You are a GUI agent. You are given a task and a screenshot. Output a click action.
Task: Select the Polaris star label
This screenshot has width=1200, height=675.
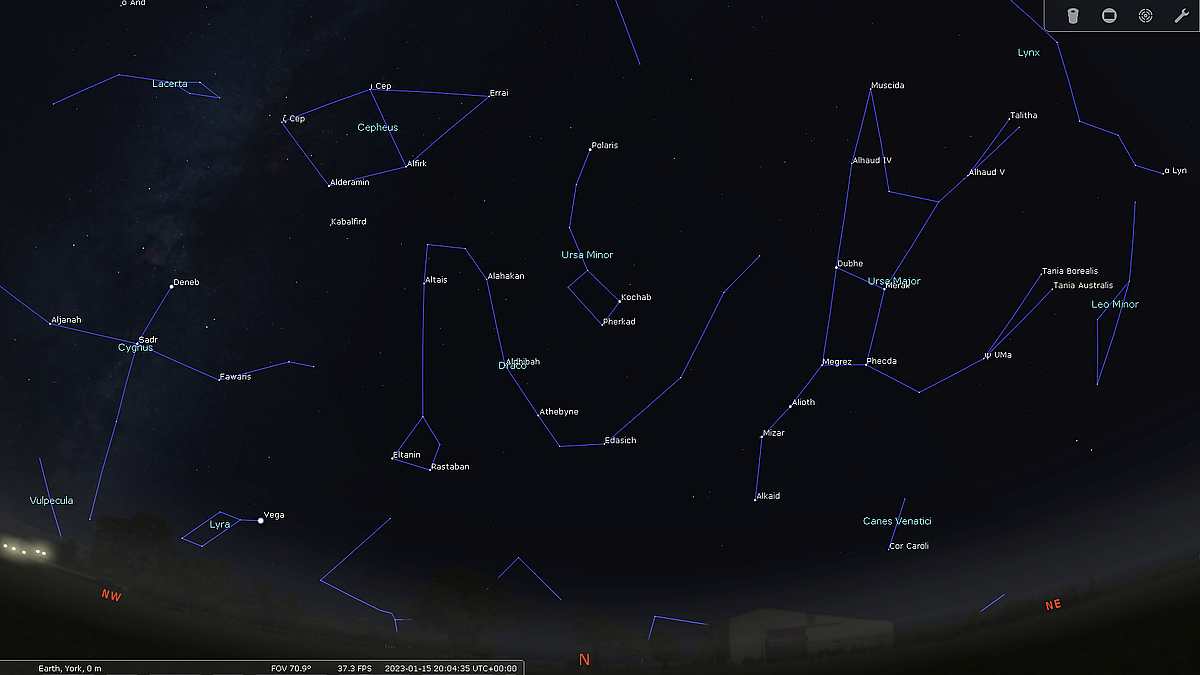[605, 146]
